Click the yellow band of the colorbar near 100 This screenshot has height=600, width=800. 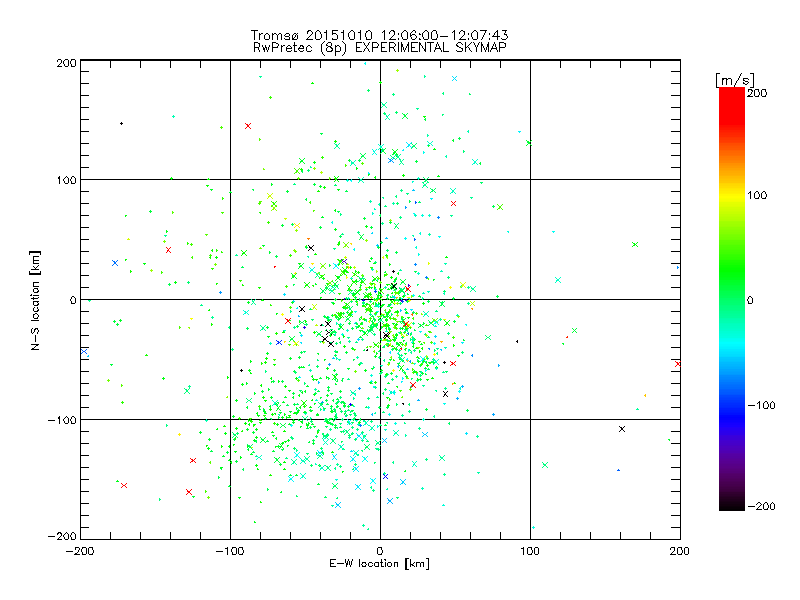[732, 195]
